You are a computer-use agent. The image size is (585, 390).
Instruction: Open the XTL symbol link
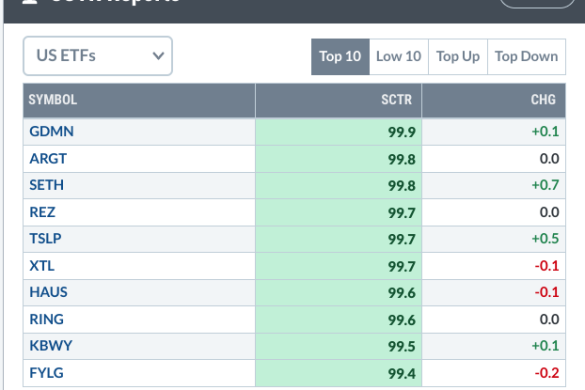pos(42,266)
